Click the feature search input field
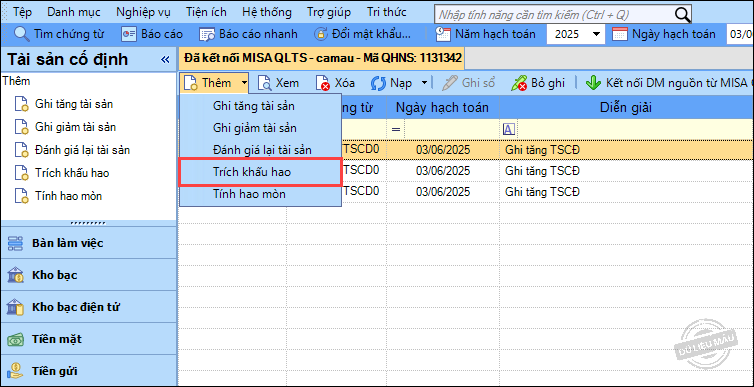 tap(553, 14)
